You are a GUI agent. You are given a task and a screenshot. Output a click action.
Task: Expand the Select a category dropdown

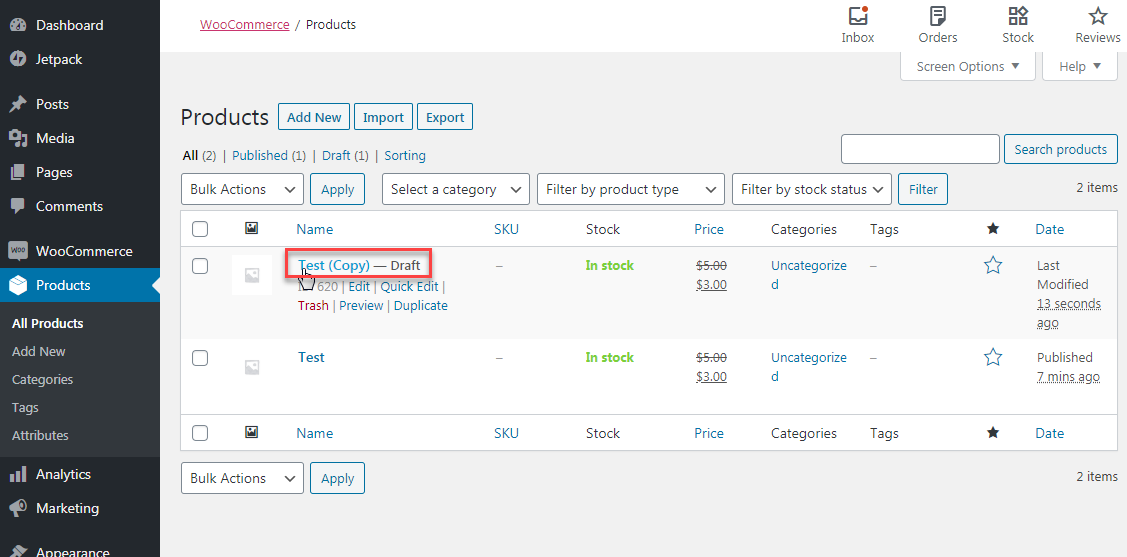tap(456, 189)
